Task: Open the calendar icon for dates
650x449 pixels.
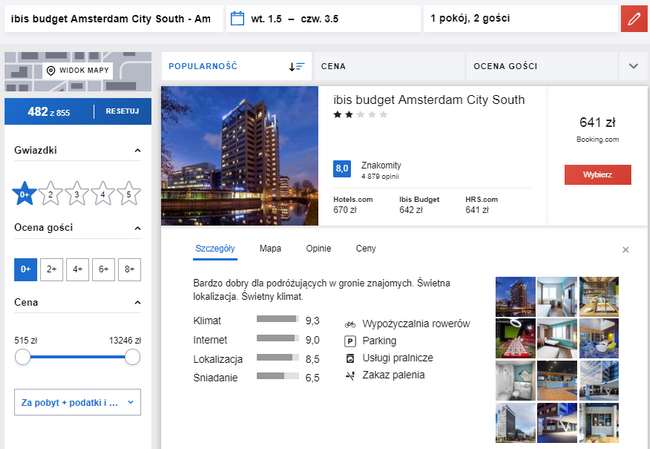Action: (237, 19)
